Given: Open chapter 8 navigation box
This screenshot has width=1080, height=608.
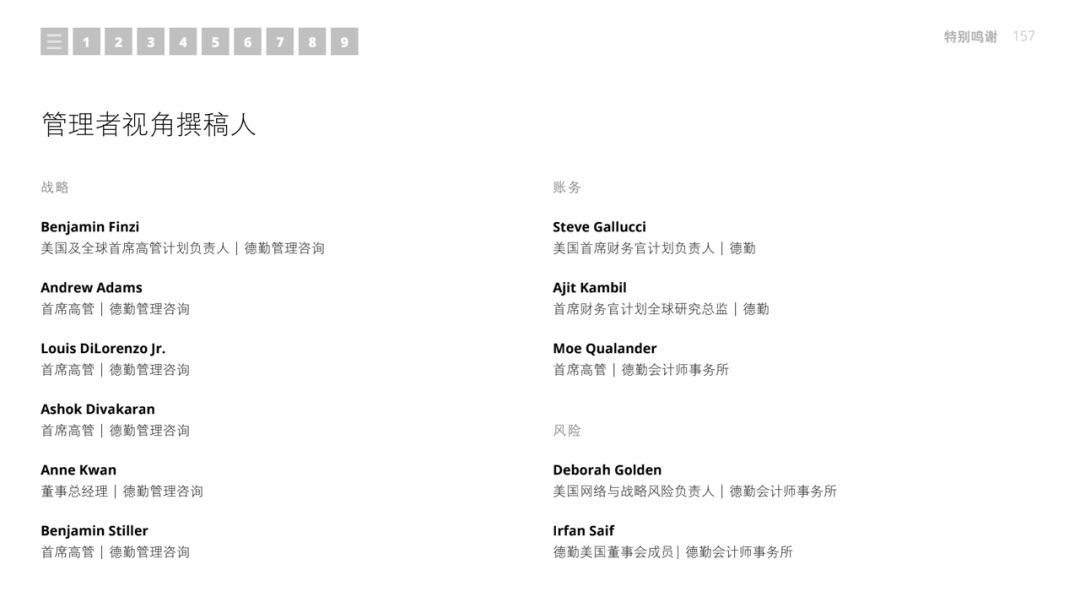Looking at the screenshot, I should (x=312, y=41).
